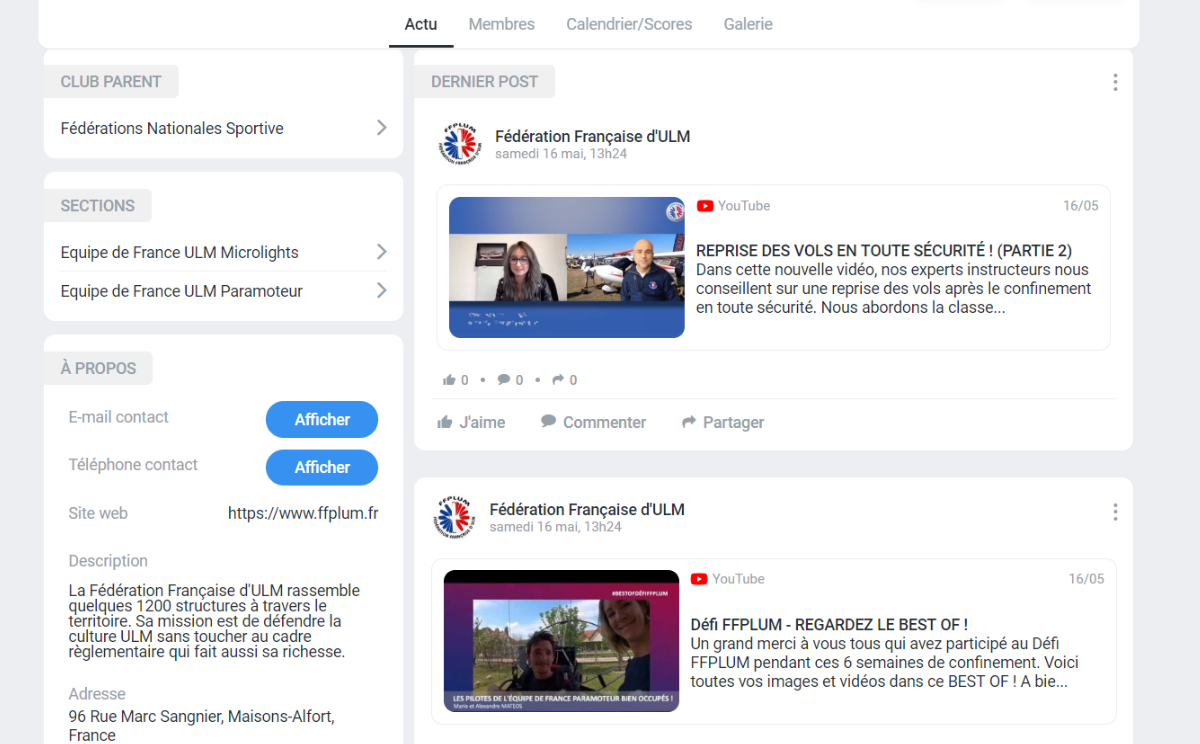The width and height of the screenshot is (1200, 744).
Task: Click YouTube icon on Défi FFPLUM card
Action: [699, 579]
